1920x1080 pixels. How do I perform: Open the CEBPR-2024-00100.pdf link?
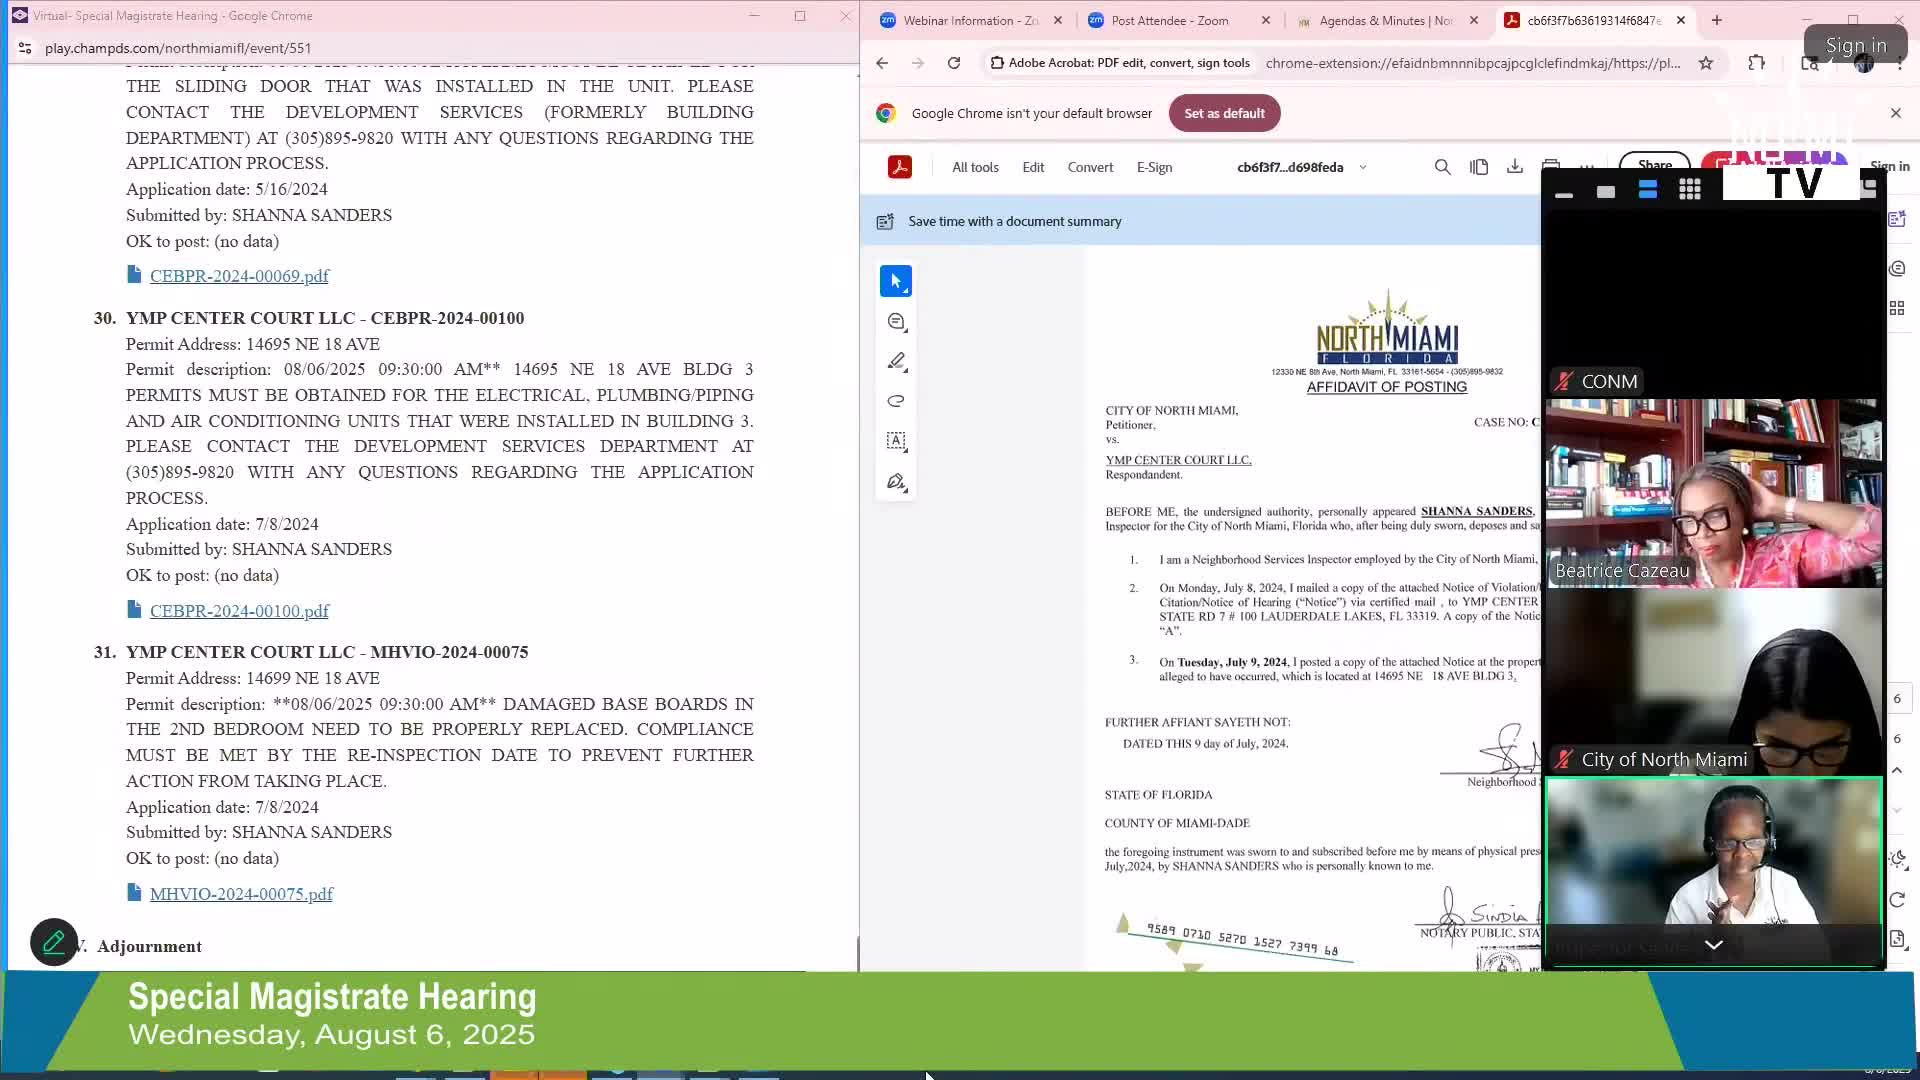click(x=239, y=611)
